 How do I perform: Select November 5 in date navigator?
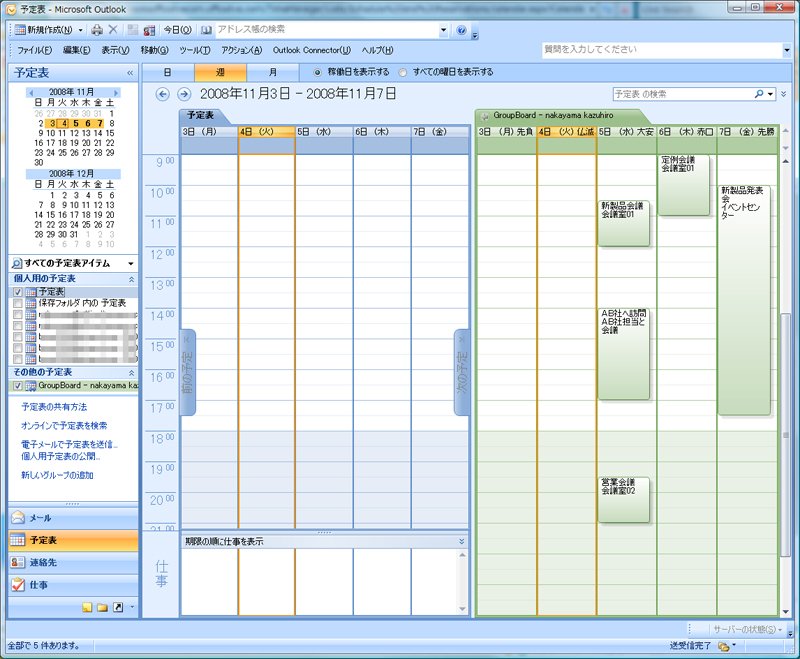tap(76, 123)
